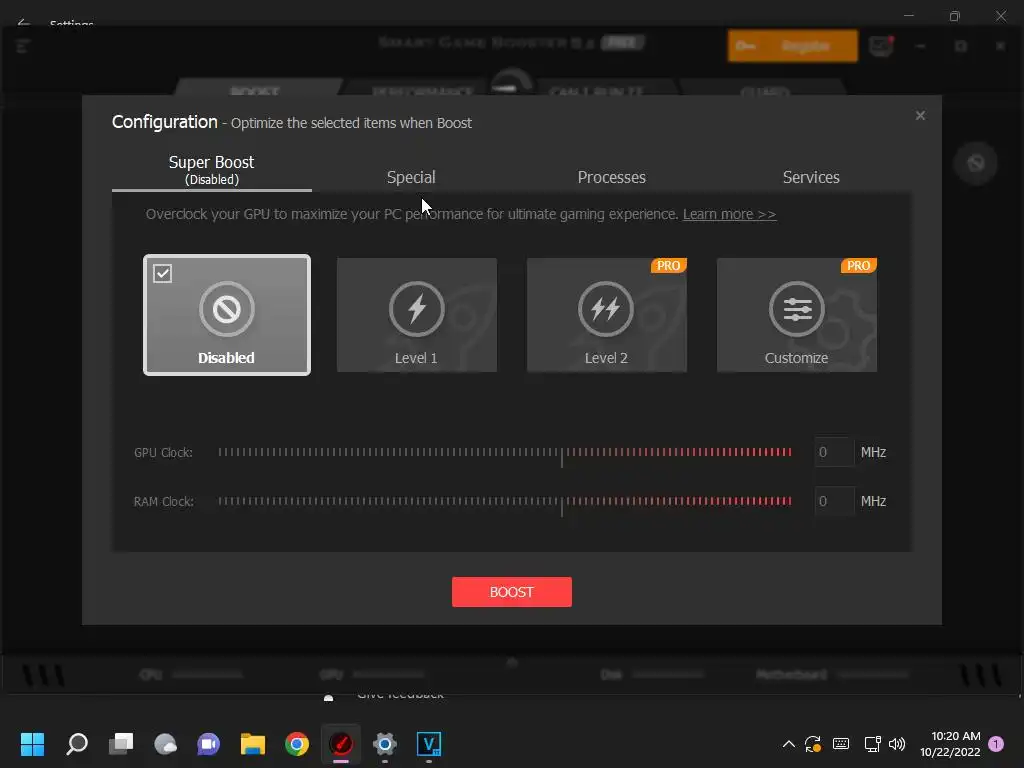Image resolution: width=1024 pixels, height=768 pixels.
Task: Open the volume speaker tray icon
Action: coord(897,744)
